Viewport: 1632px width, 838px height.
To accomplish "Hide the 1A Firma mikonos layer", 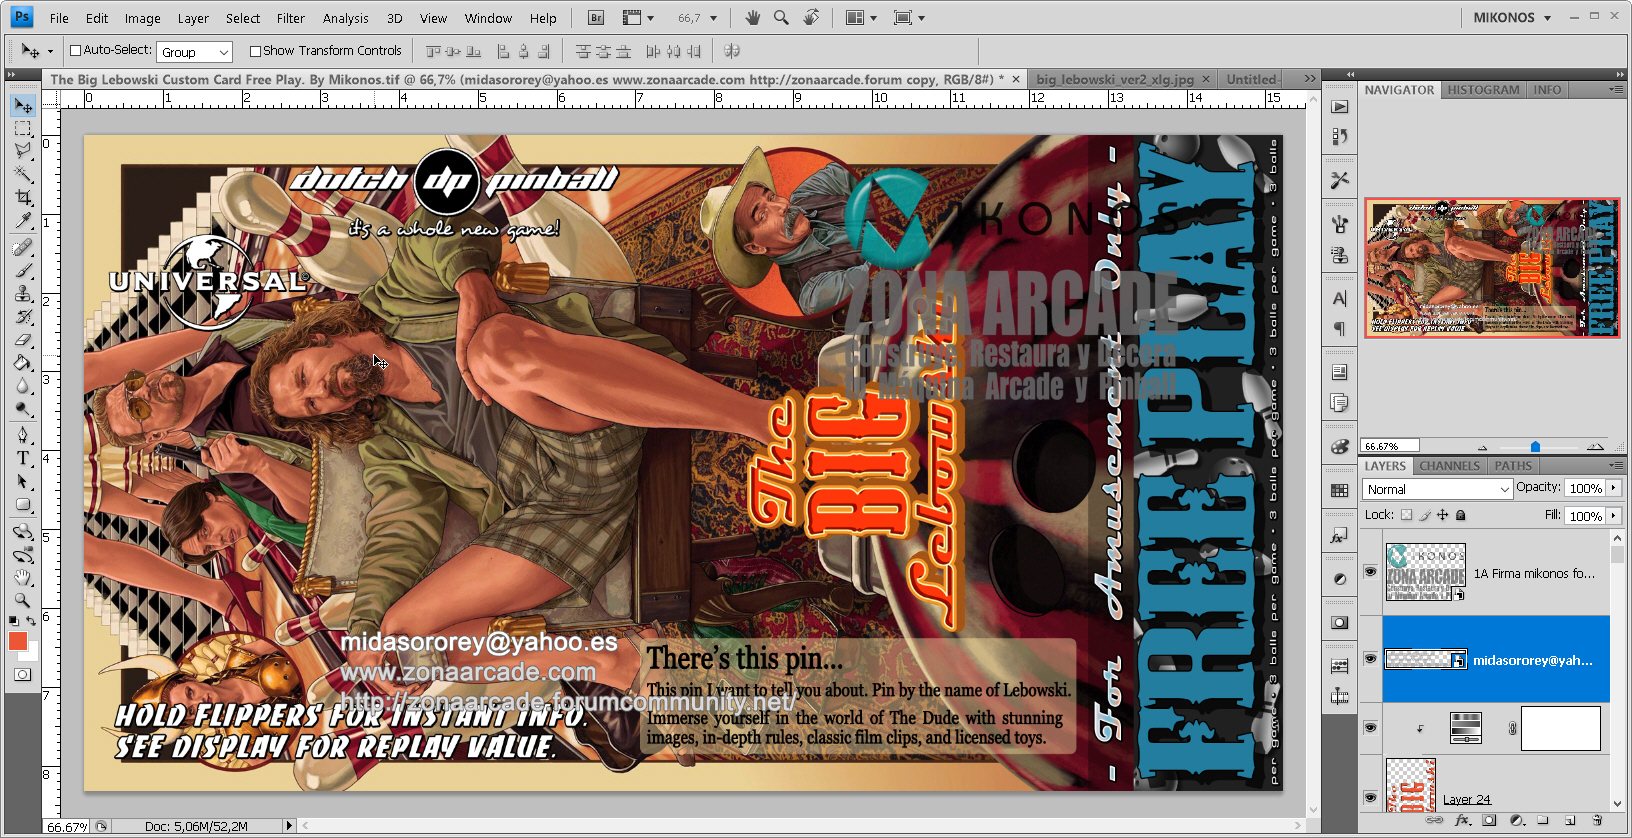I will coord(1370,572).
